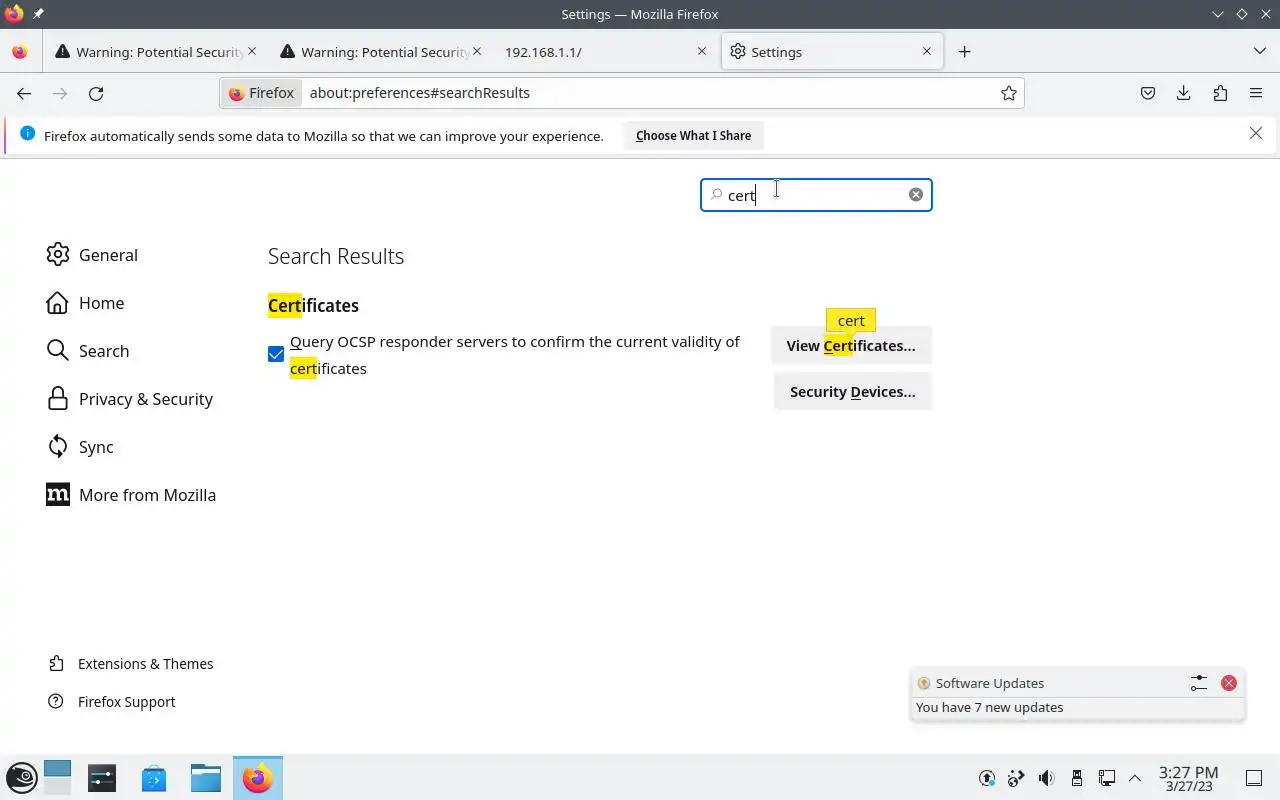
Task: Open Software Updates notification settings icon
Action: (x=1199, y=683)
